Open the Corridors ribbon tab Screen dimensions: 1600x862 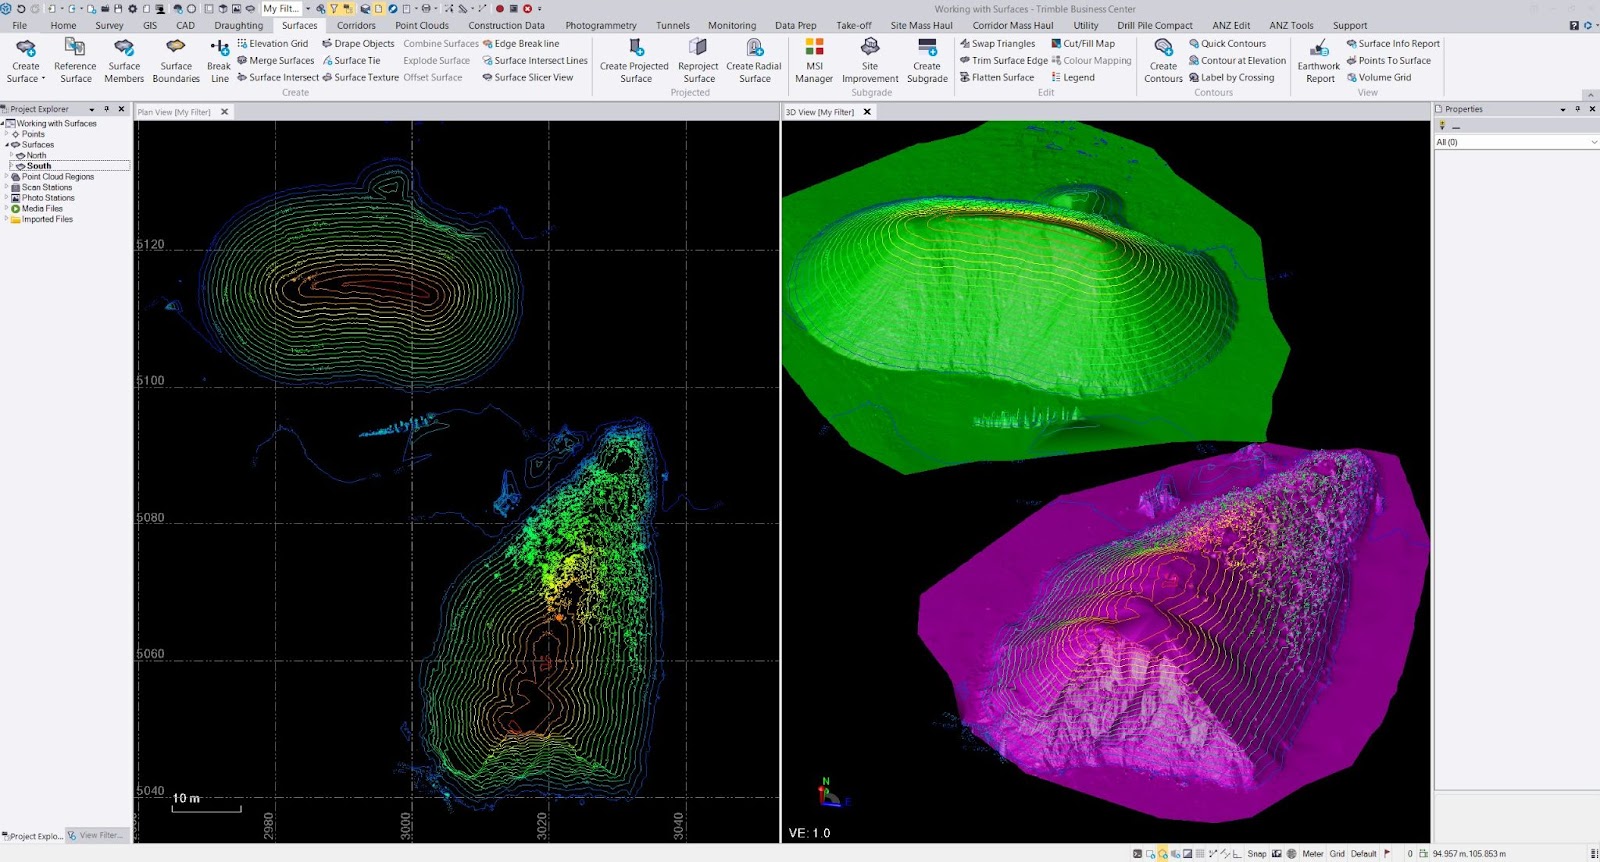(356, 26)
